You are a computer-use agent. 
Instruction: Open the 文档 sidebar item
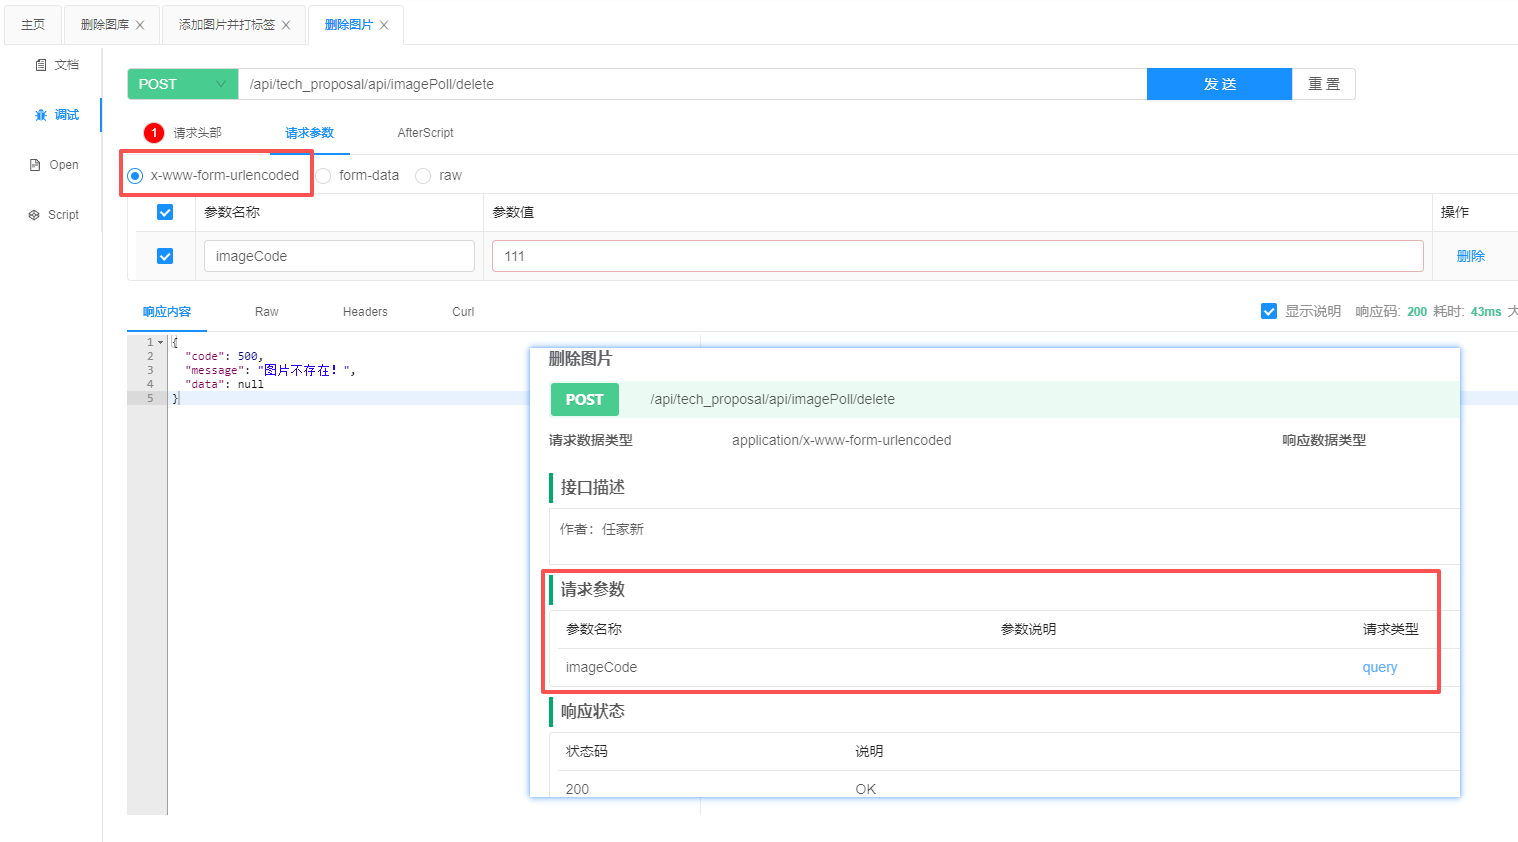[x=57, y=65]
